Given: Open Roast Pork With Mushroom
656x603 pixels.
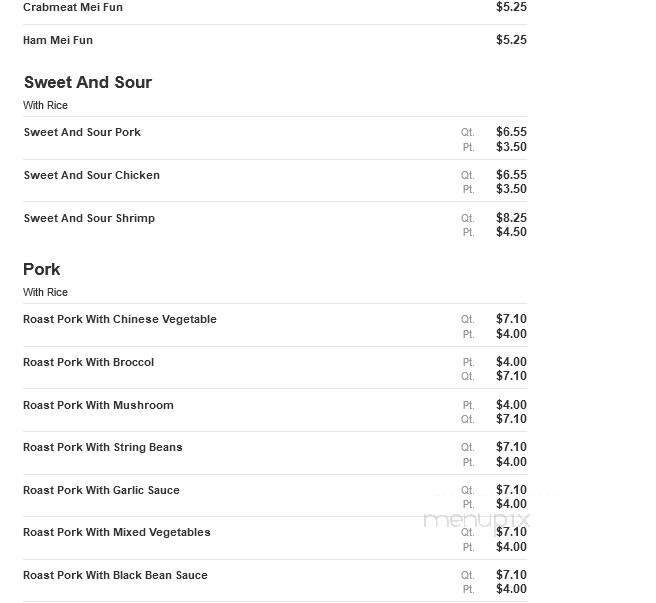Looking at the screenshot, I should pos(98,405).
